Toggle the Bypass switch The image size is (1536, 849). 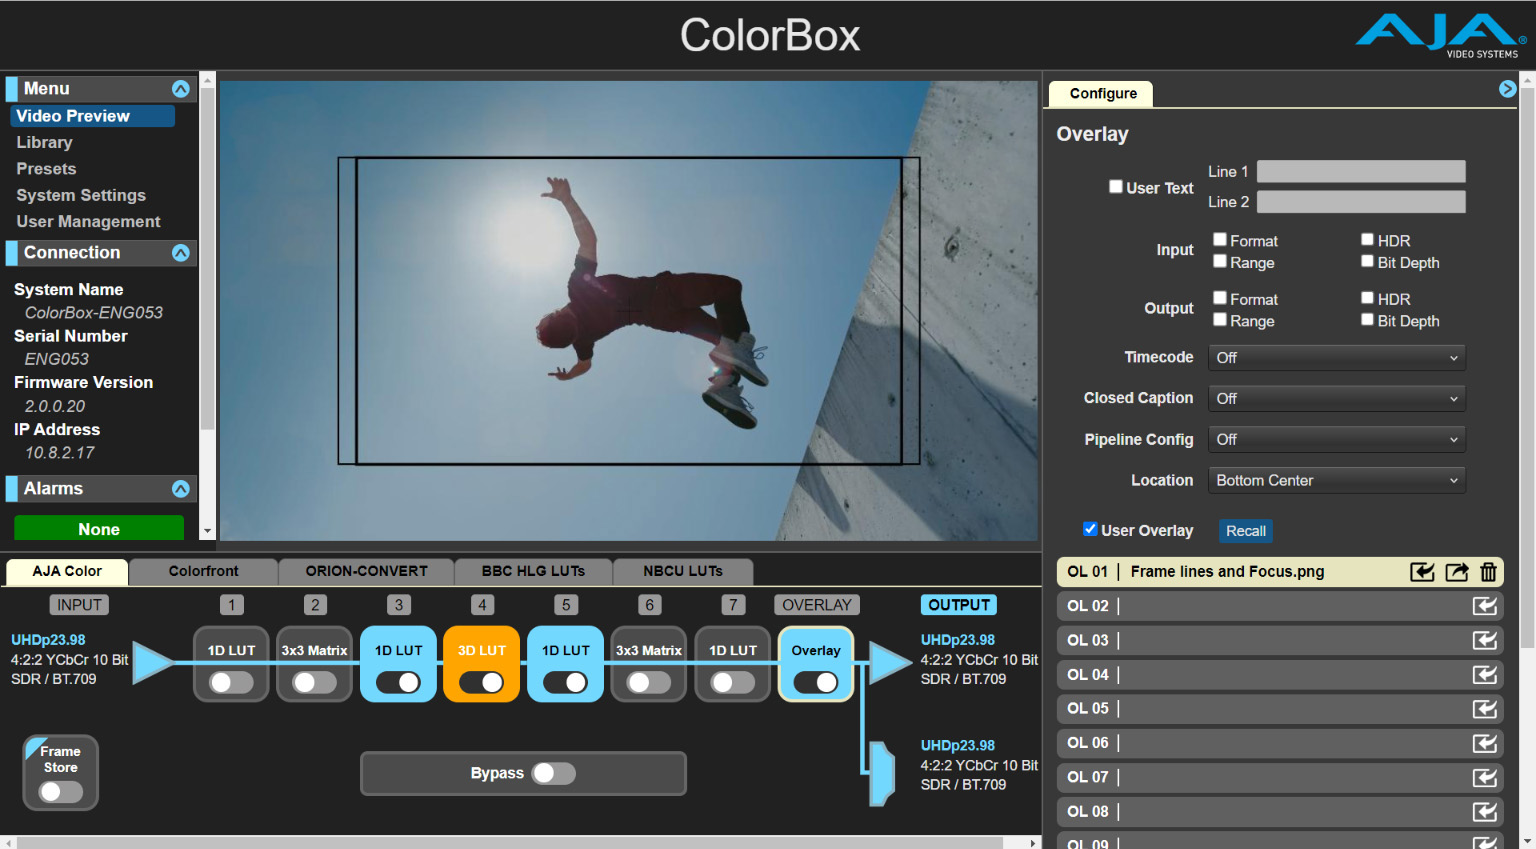(x=554, y=773)
